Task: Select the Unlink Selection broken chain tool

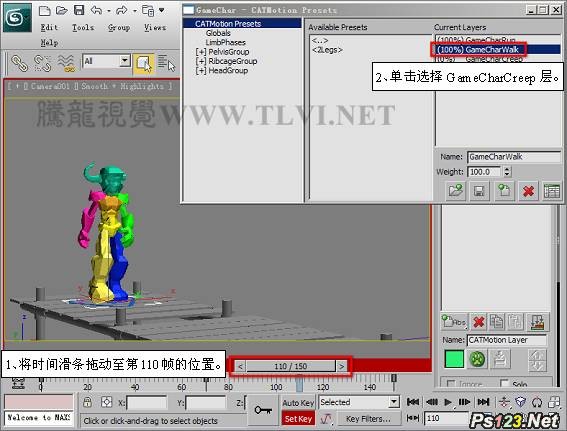Action: [42, 63]
